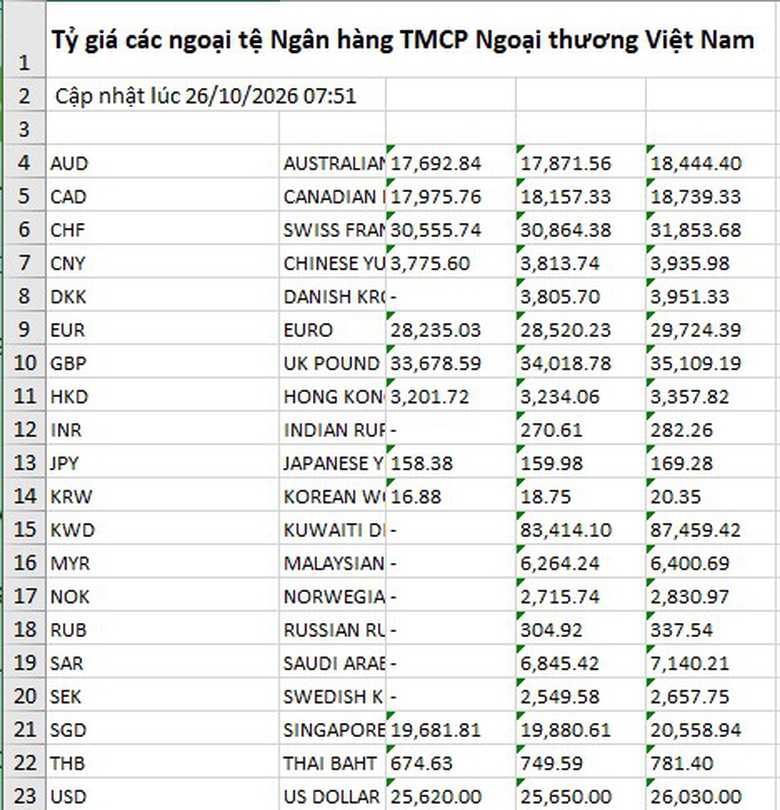Click the SEK currency code cell
This screenshot has width=780, height=810.
[162, 695]
